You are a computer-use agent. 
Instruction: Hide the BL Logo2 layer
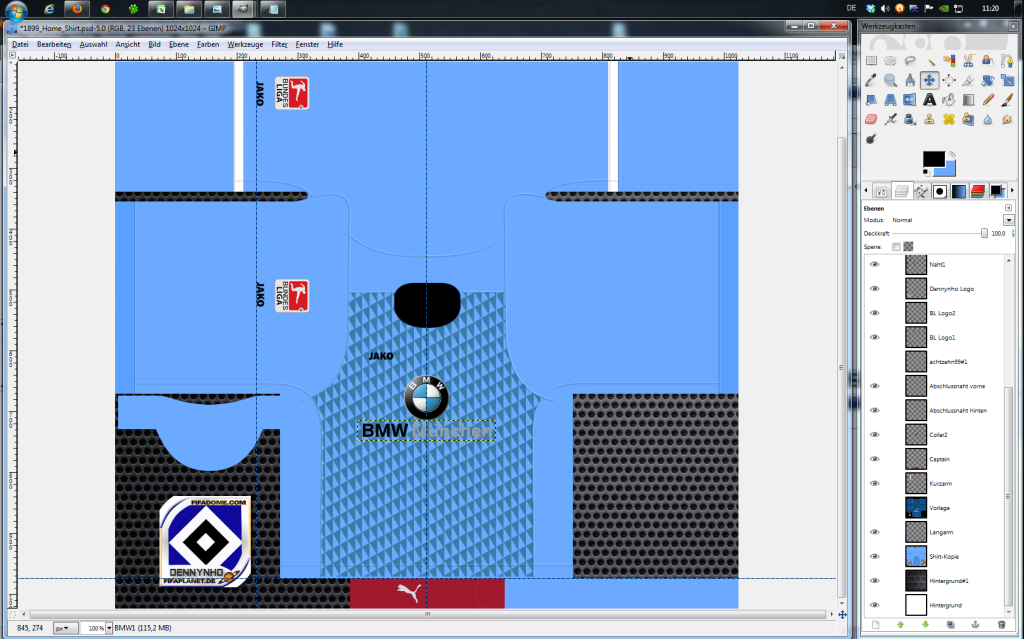(874, 313)
